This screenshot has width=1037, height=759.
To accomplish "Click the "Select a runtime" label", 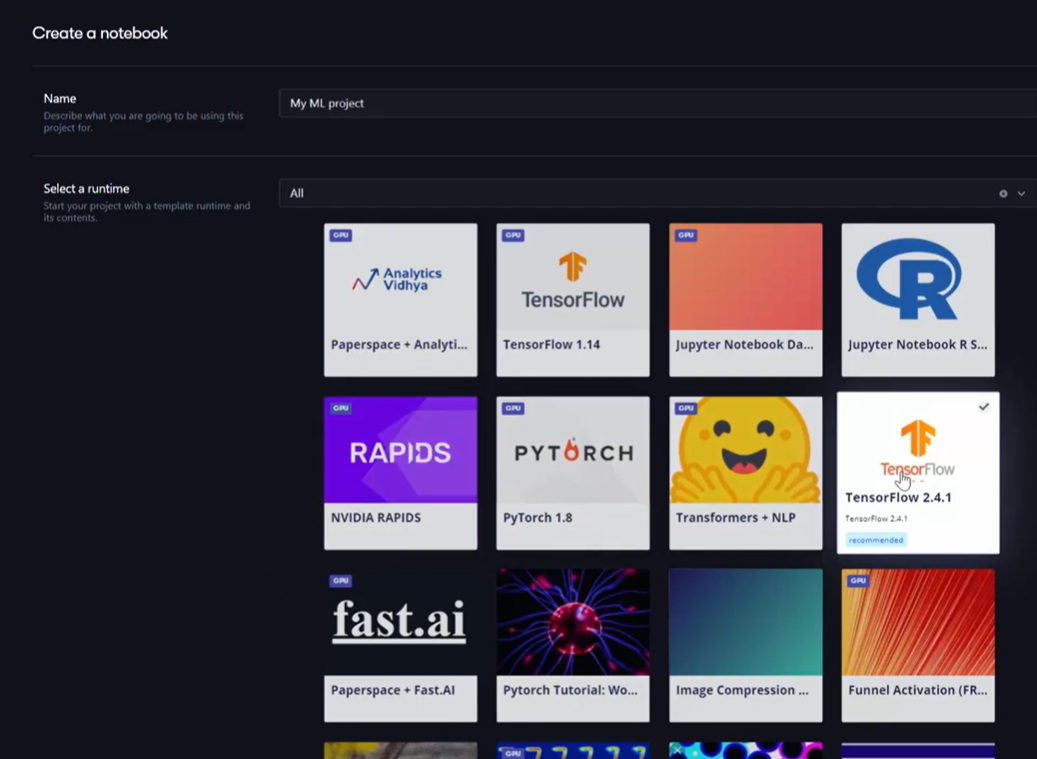I will click(x=87, y=188).
